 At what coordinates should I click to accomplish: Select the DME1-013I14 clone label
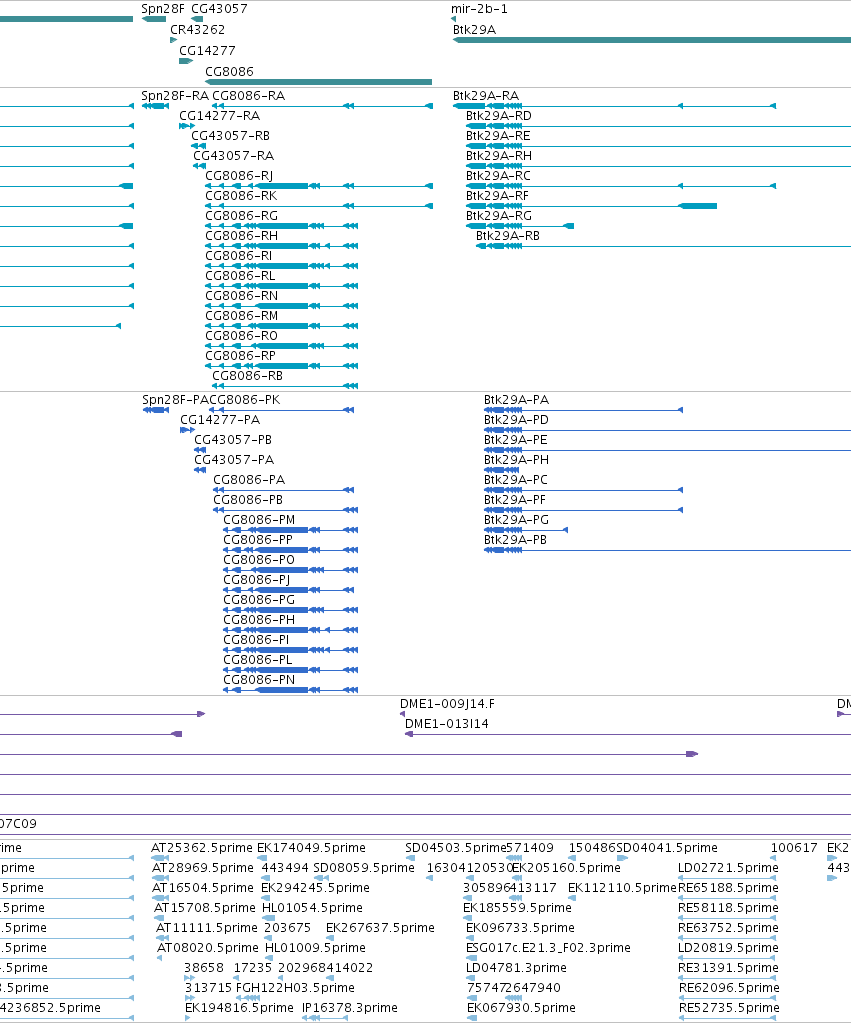[446, 724]
